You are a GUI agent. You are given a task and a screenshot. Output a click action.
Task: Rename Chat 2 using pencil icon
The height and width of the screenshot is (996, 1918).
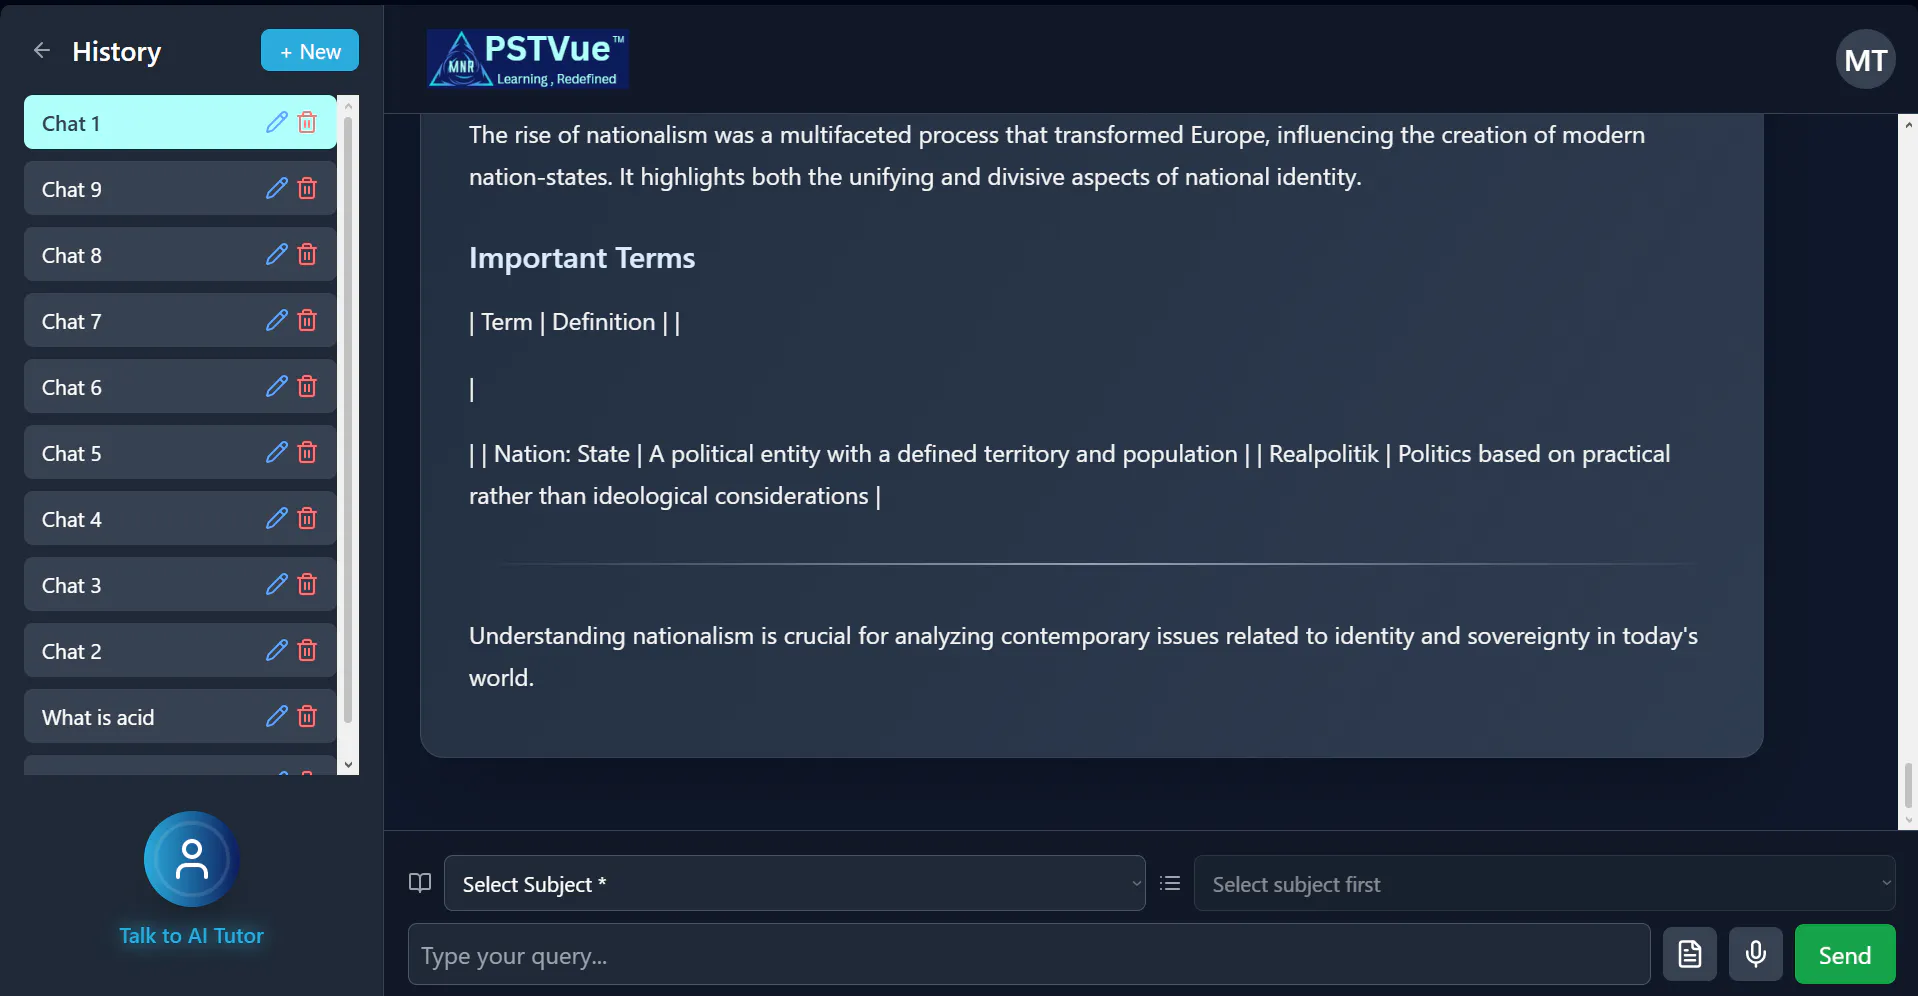point(277,650)
